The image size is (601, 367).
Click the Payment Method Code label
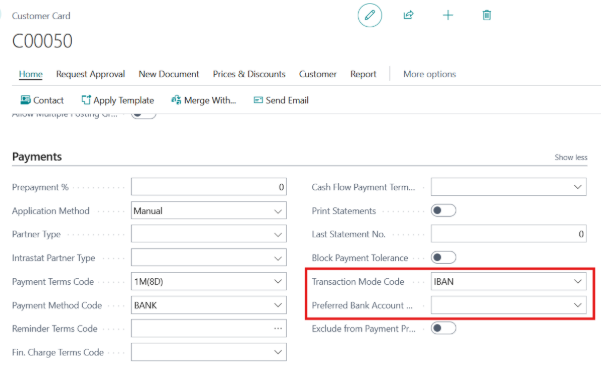pos(57,305)
